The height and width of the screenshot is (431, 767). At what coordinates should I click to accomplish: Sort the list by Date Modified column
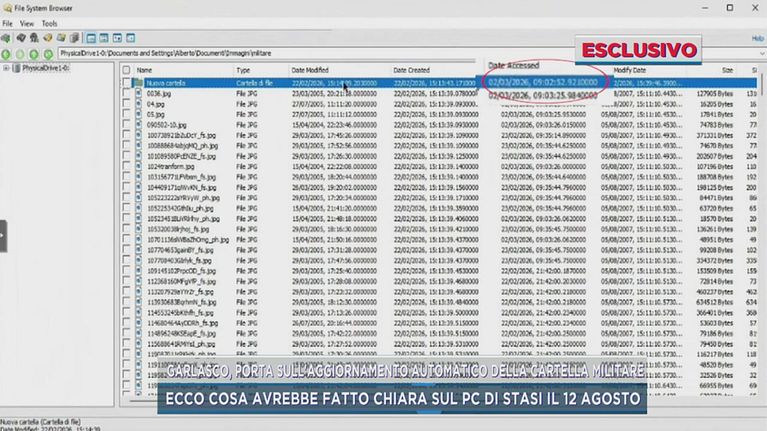click(311, 70)
